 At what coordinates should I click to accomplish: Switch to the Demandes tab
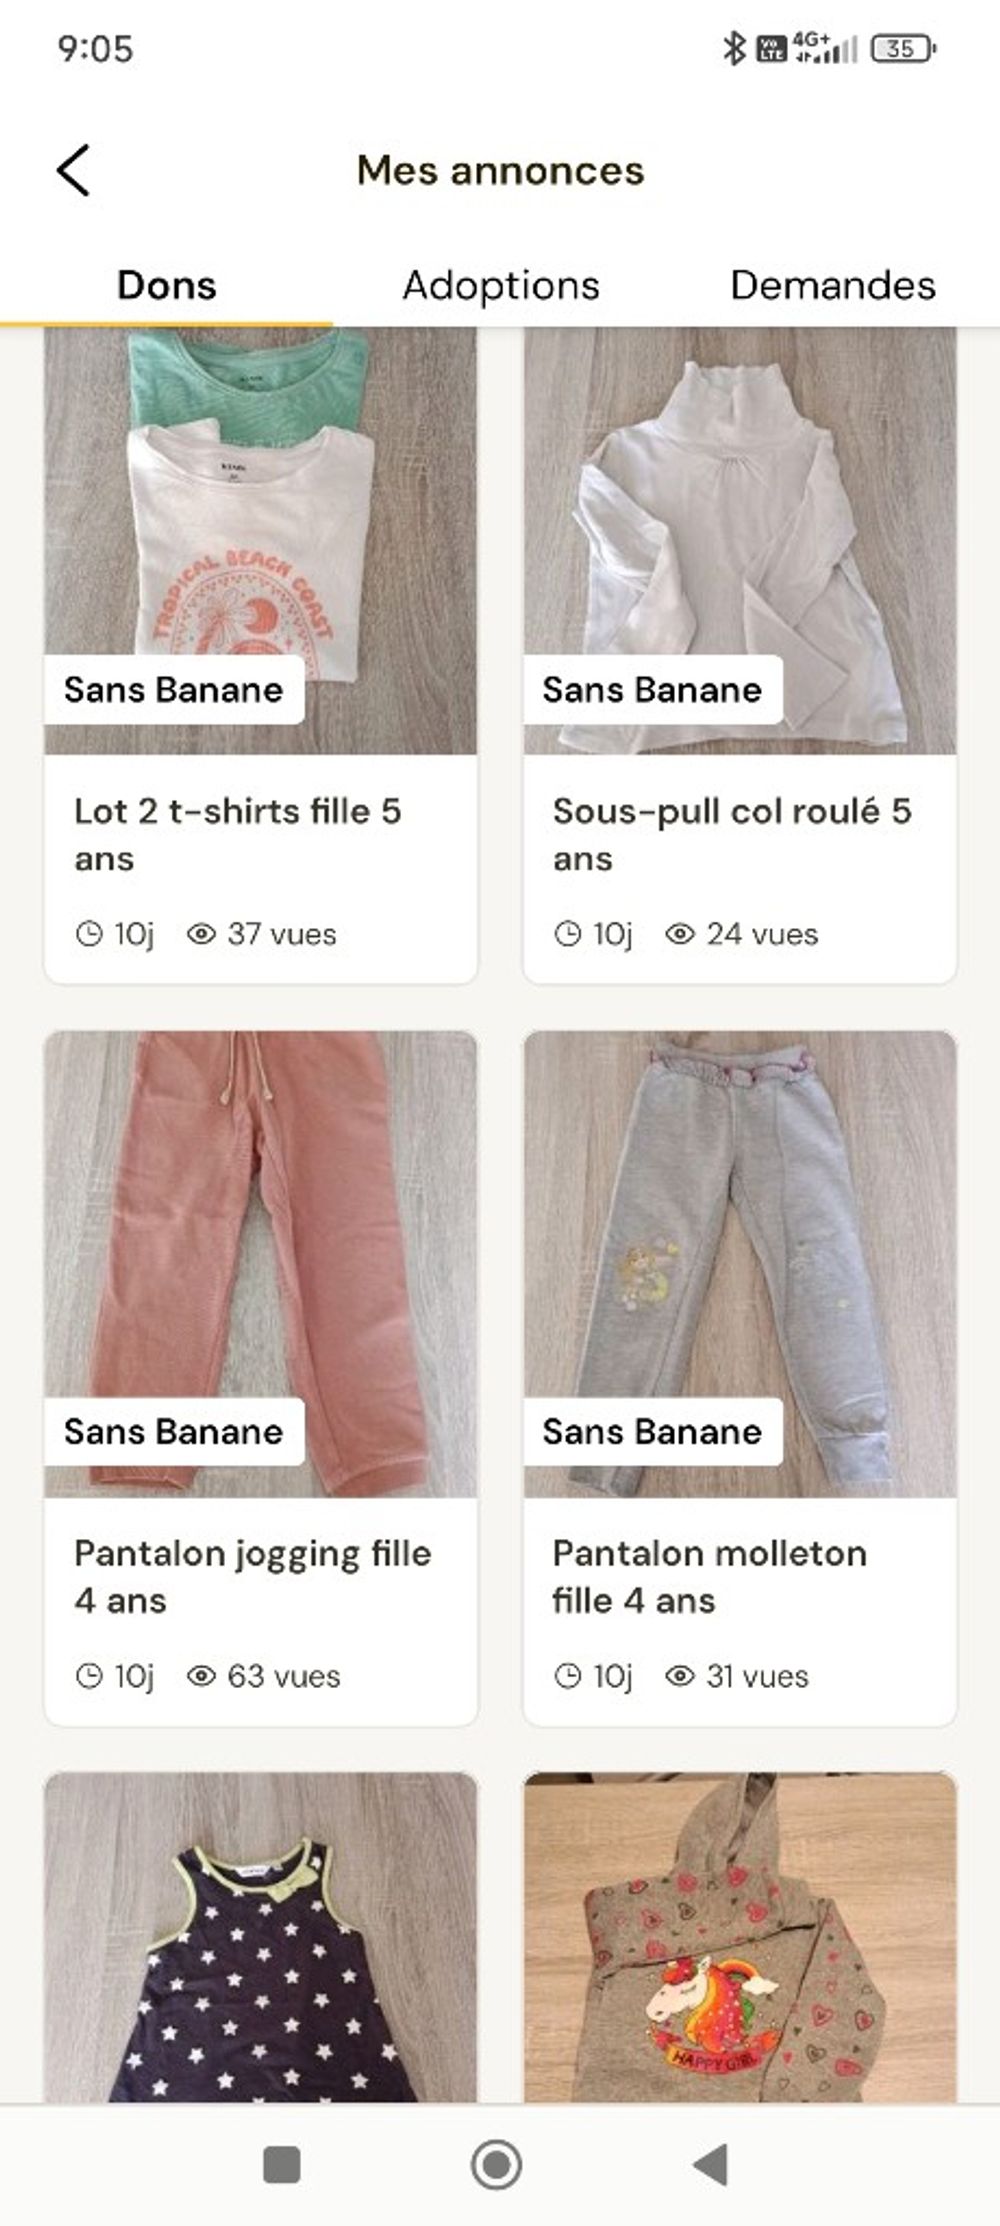[833, 286]
